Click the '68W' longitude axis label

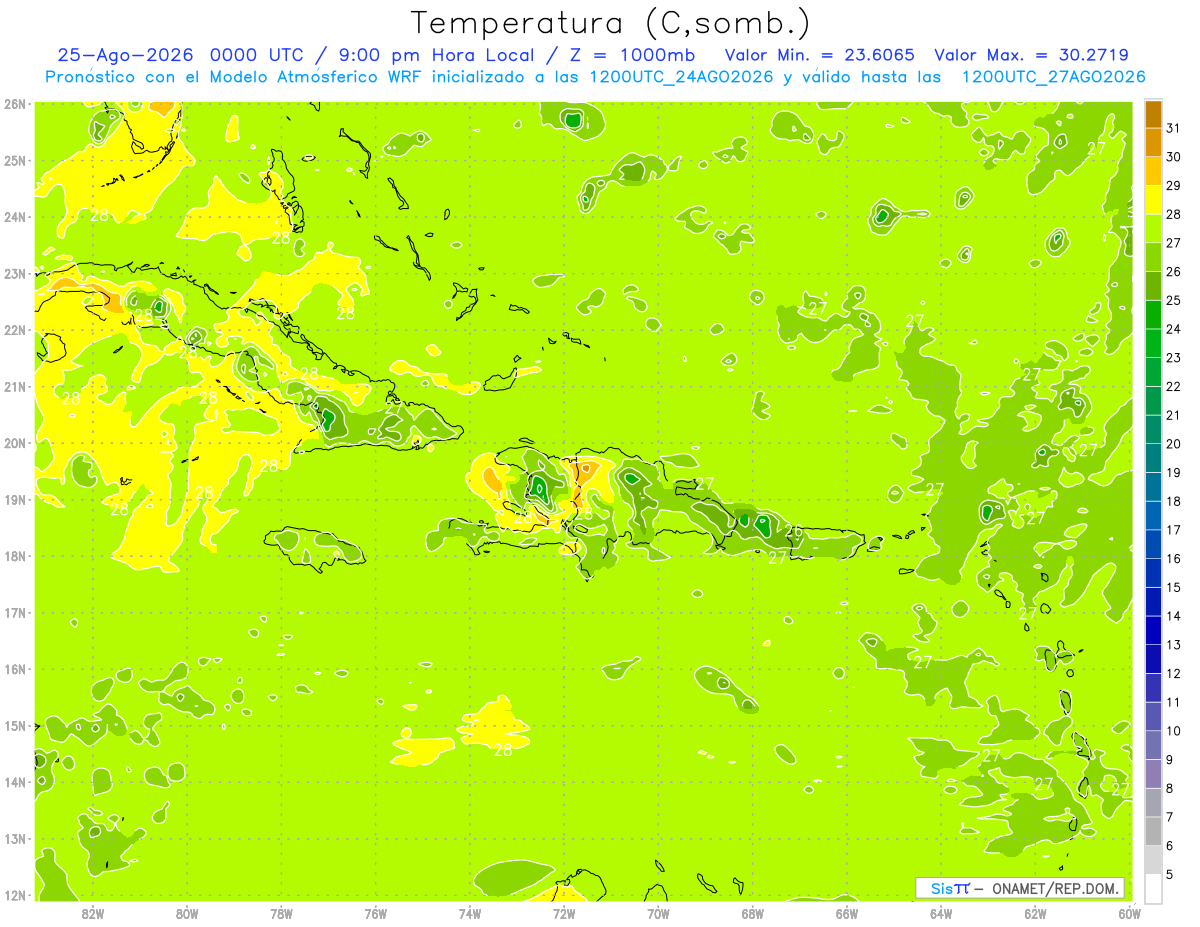pos(753,913)
